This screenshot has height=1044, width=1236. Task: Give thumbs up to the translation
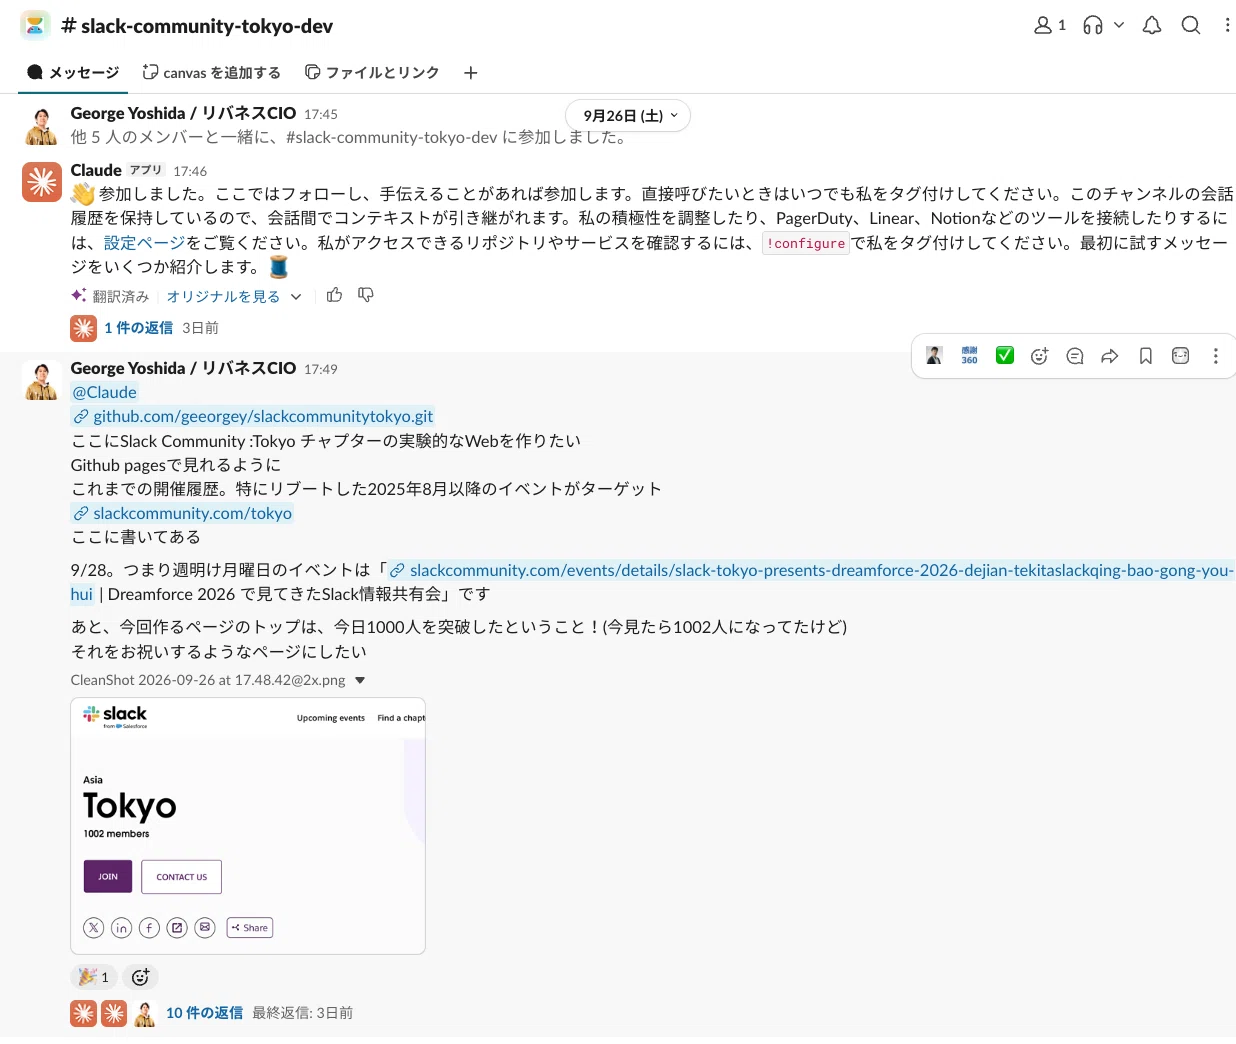pos(334,295)
